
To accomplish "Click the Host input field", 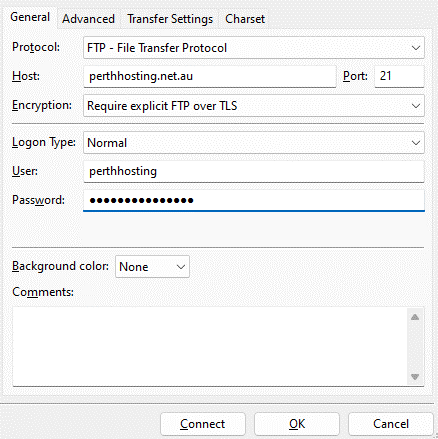I will tap(210, 76).
